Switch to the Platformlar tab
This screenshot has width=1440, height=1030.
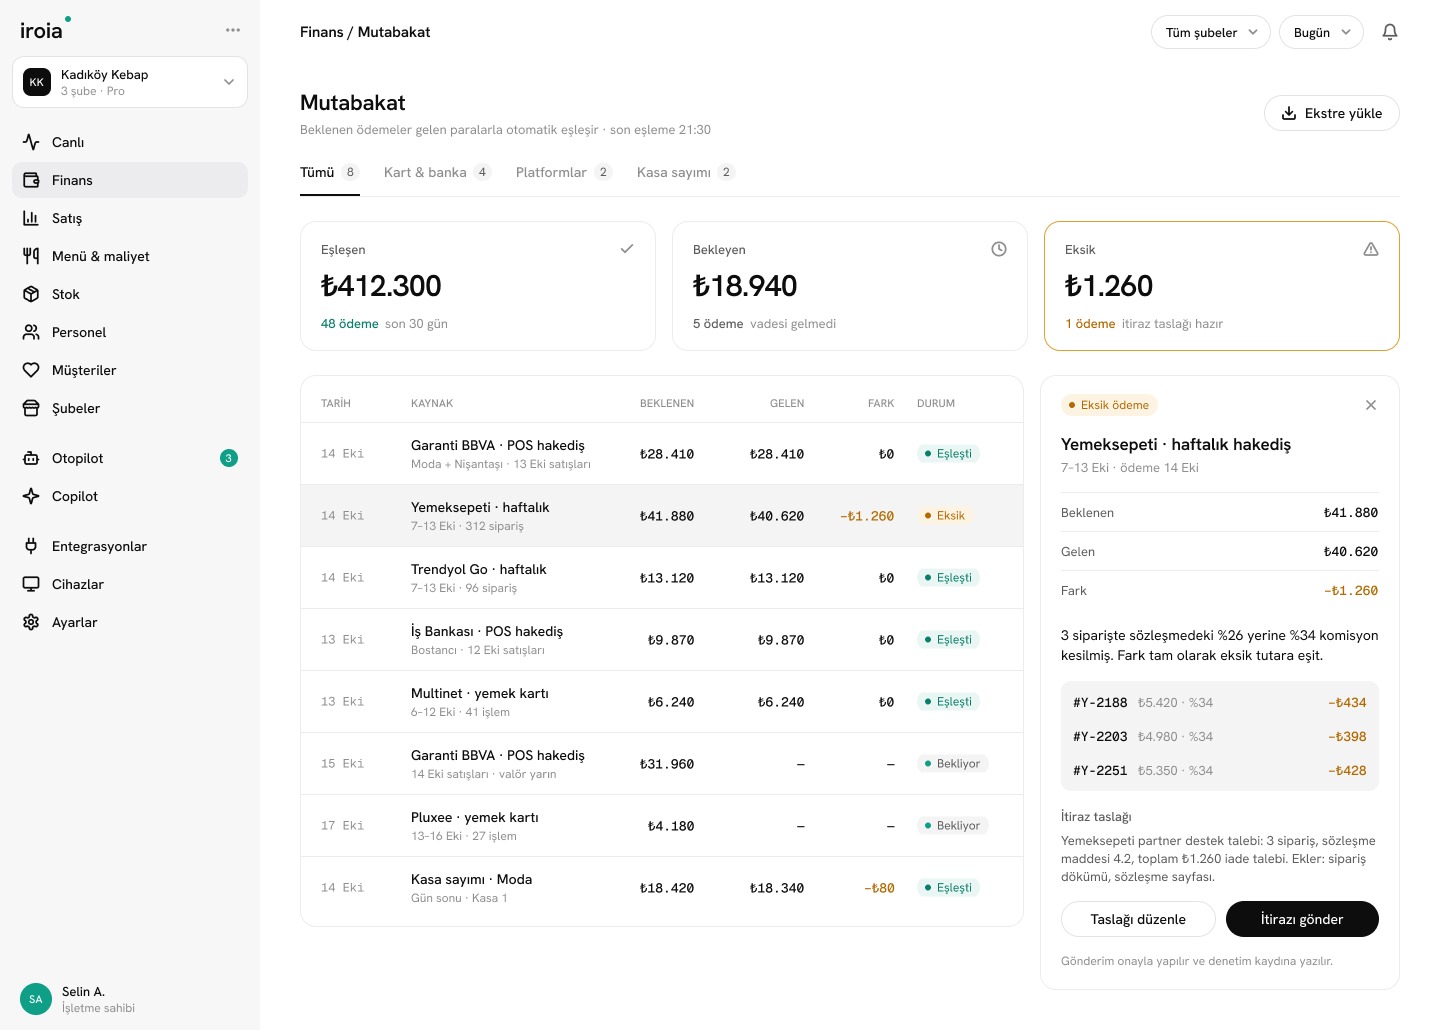point(564,172)
